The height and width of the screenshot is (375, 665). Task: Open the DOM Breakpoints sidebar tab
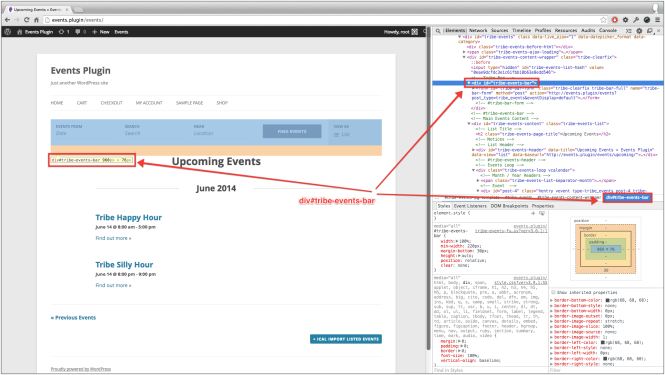click(x=509, y=206)
